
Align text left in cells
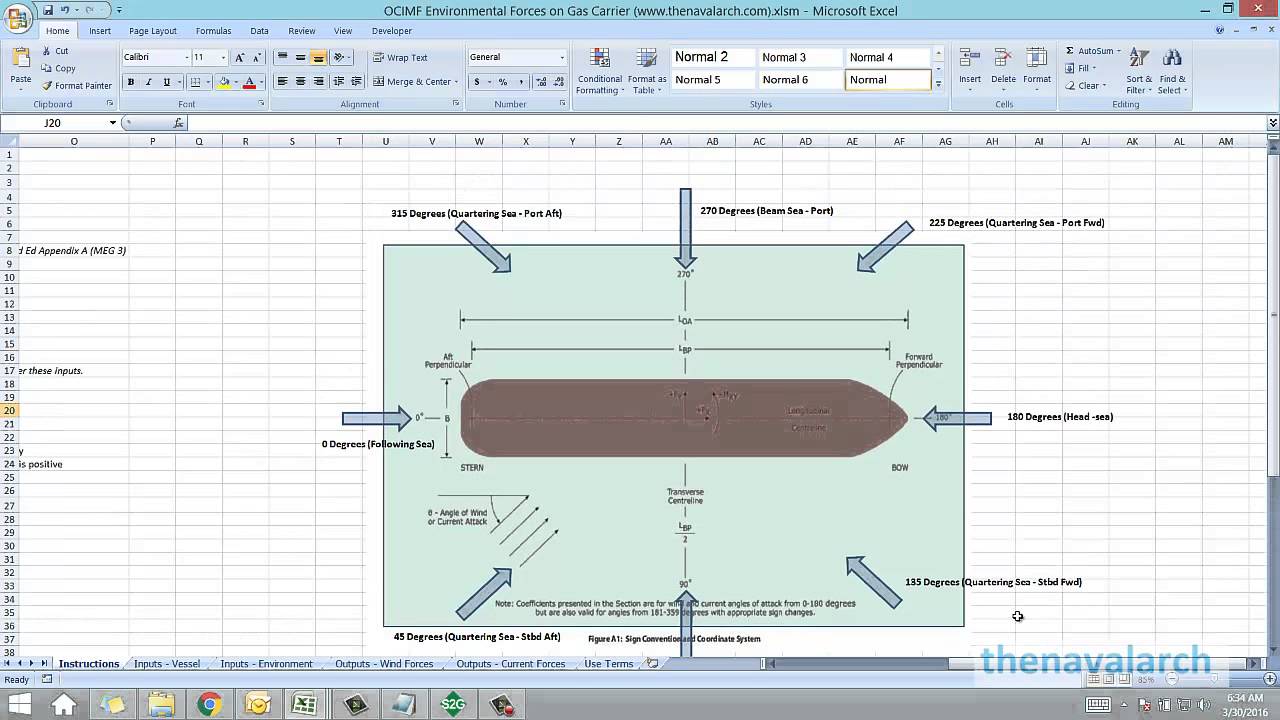click(x=282, y=82)
